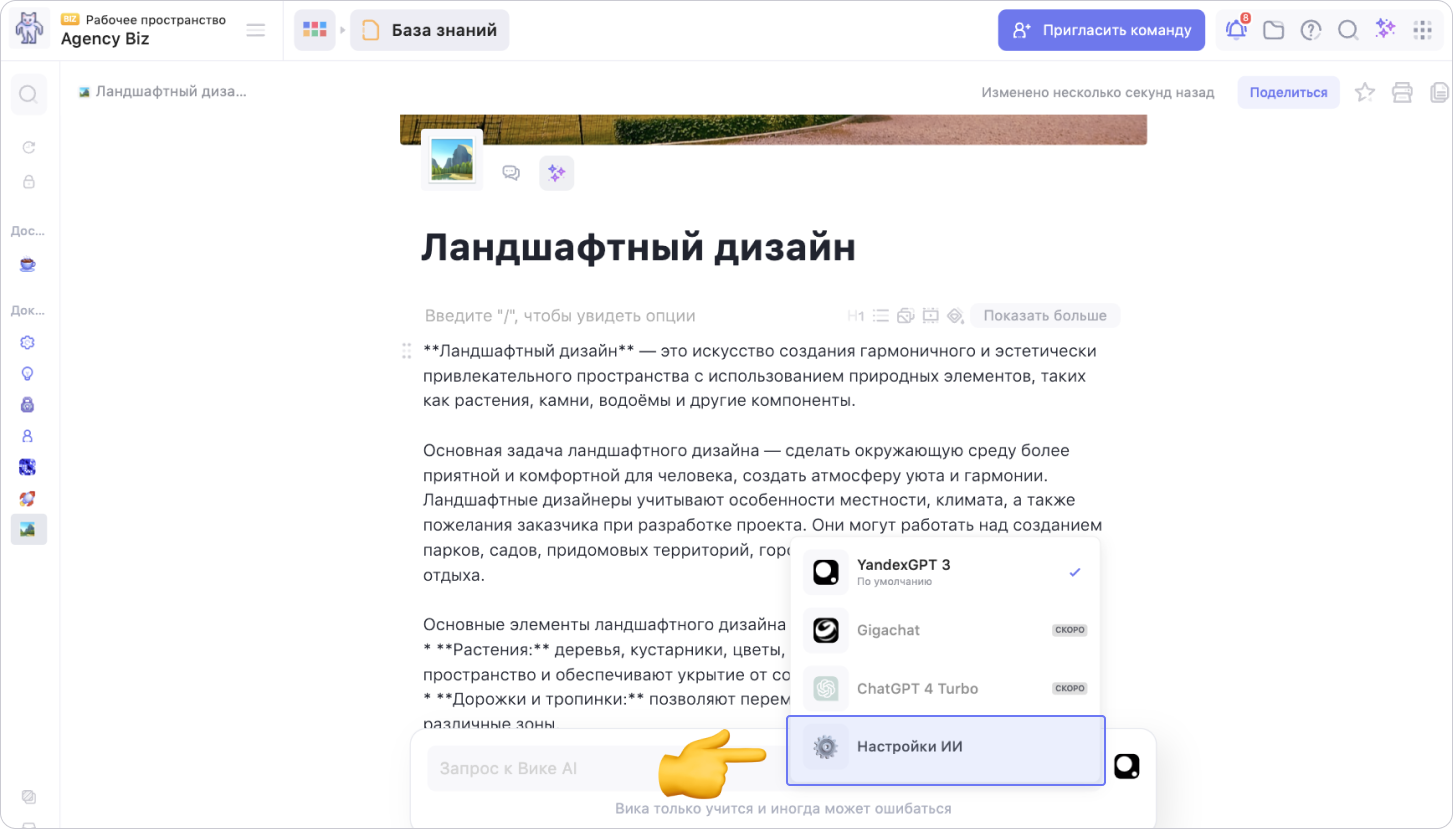Click the folder icon in top bar
This screenshot has width=1453, height=829.
(x=1273, y=30)
